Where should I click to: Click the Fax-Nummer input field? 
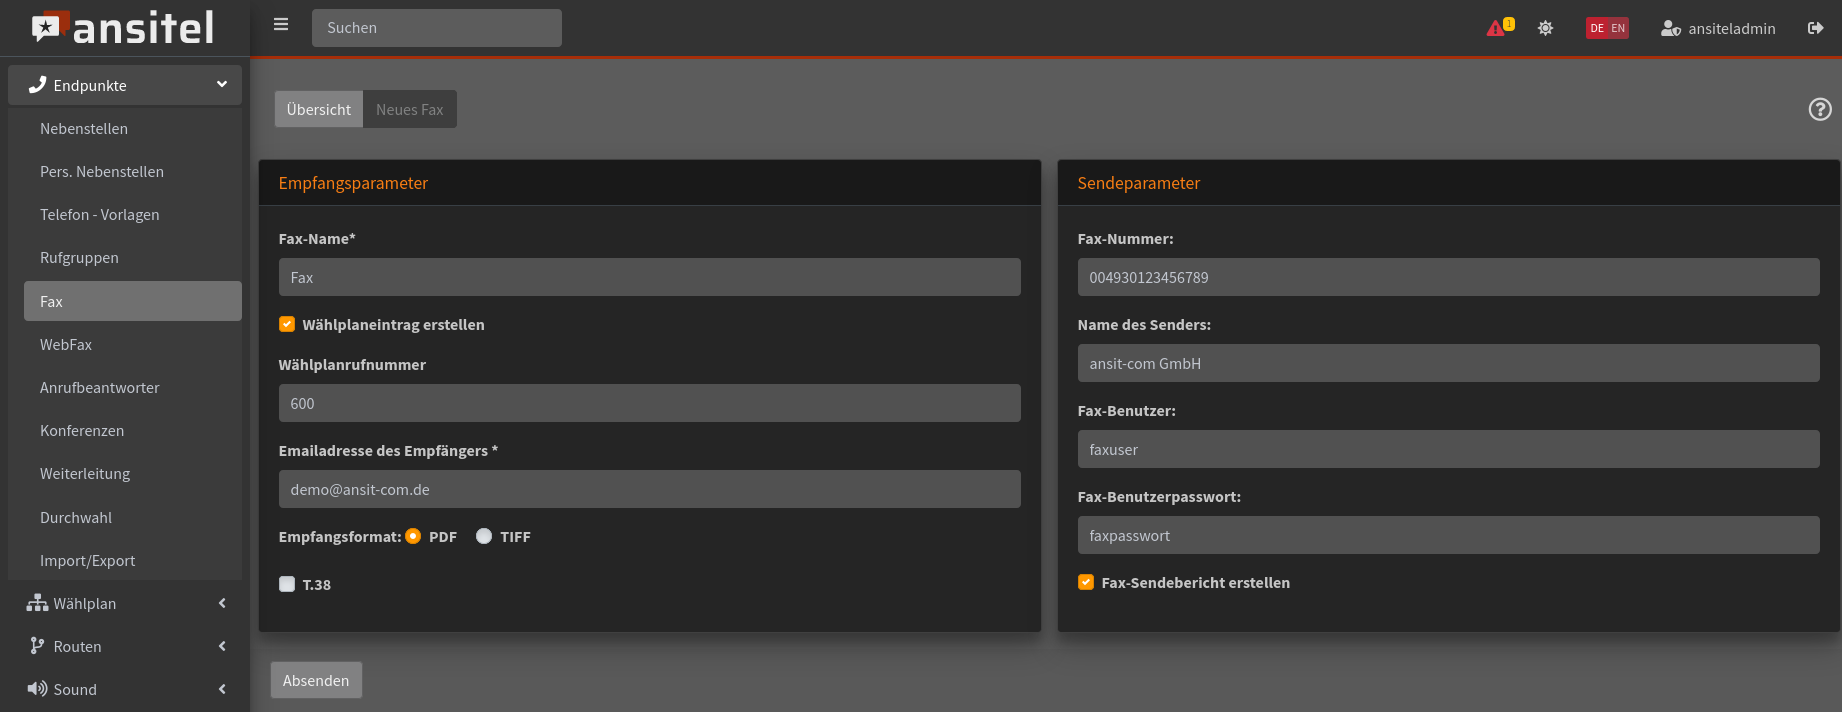1448,277
